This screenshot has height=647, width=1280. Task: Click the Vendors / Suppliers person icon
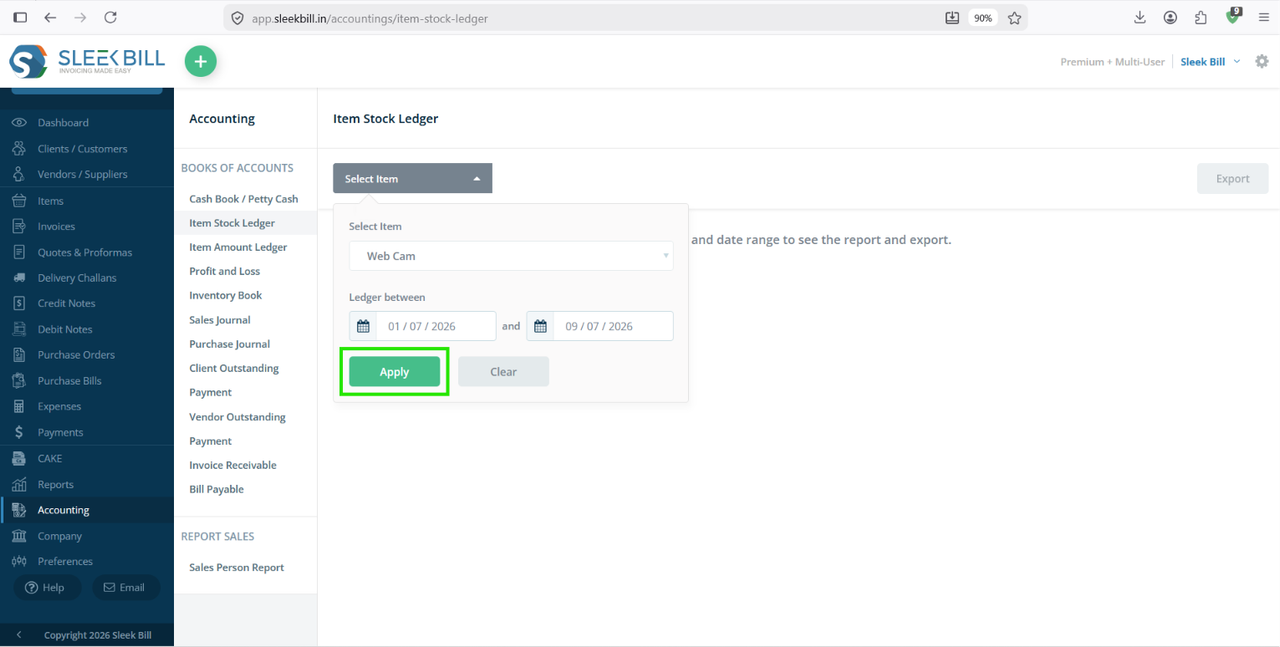19,174
